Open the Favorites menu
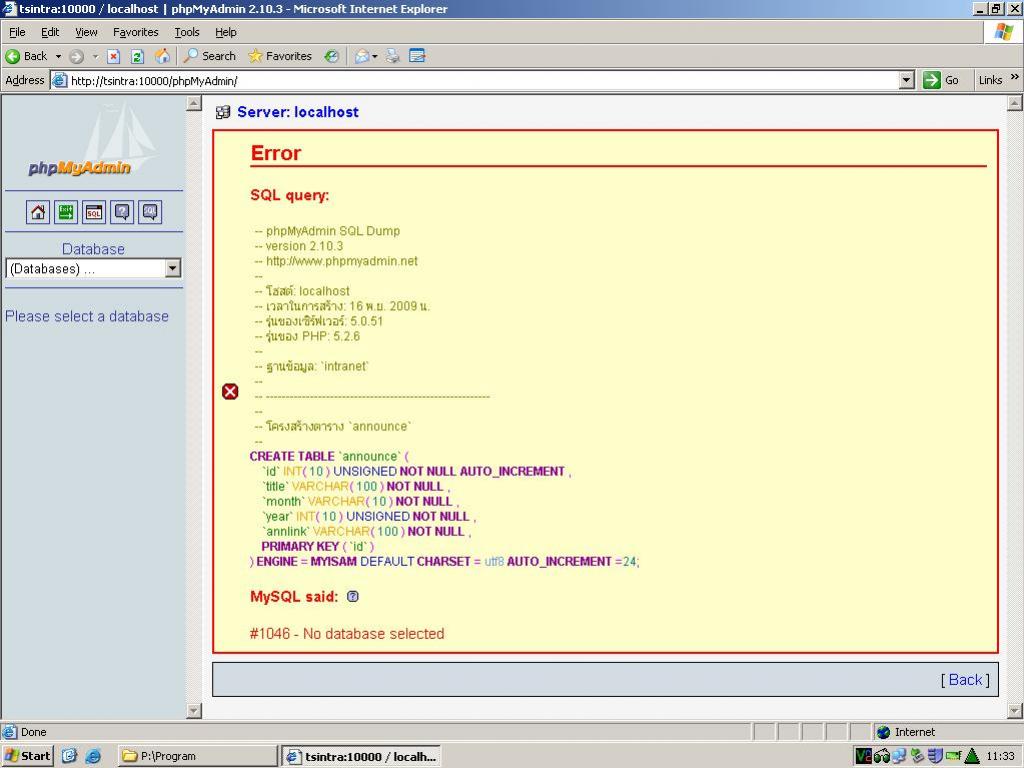 coord(136,32)
